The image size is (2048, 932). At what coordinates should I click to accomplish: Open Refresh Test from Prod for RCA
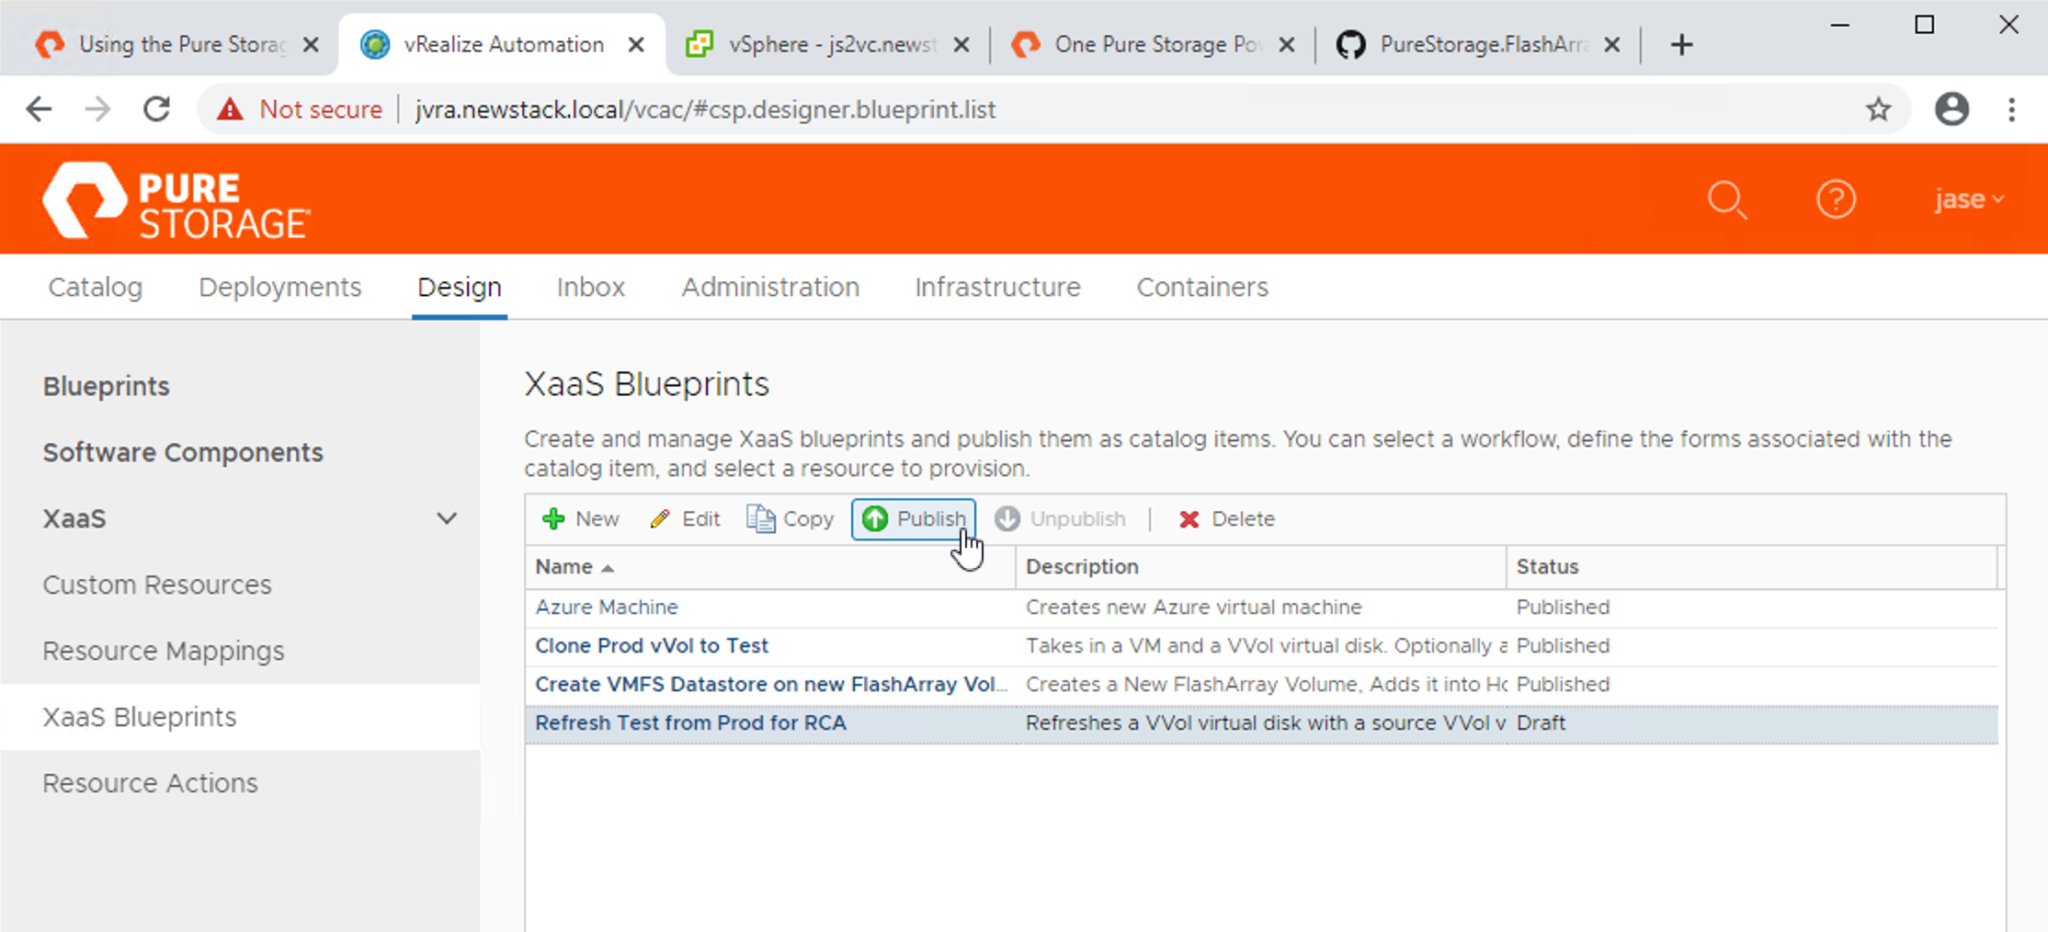pos(690,723)
